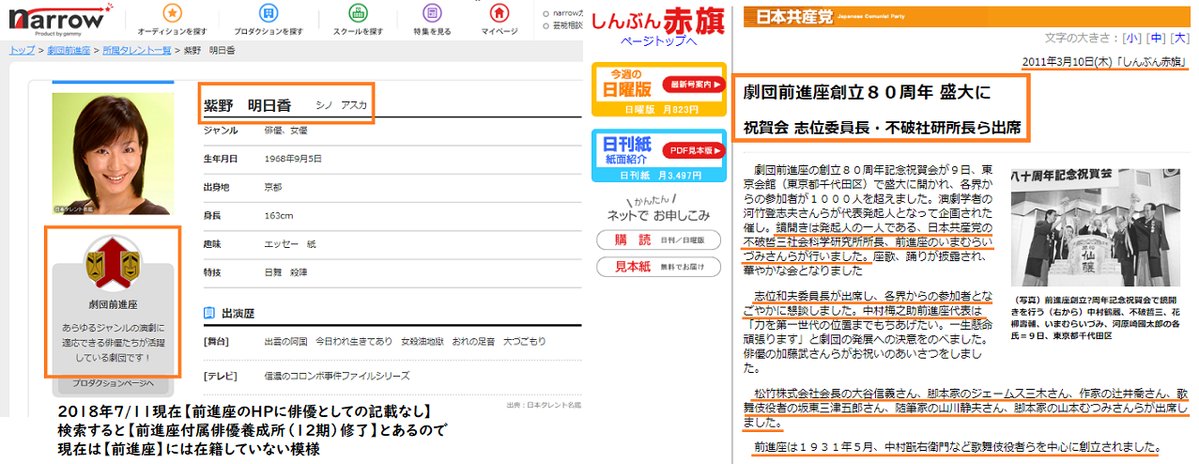Click the 出演歴 section icon
Image resolution: width=1199 pixels, height=464 pixels.
pyautogui.click(x=209, y=313)
